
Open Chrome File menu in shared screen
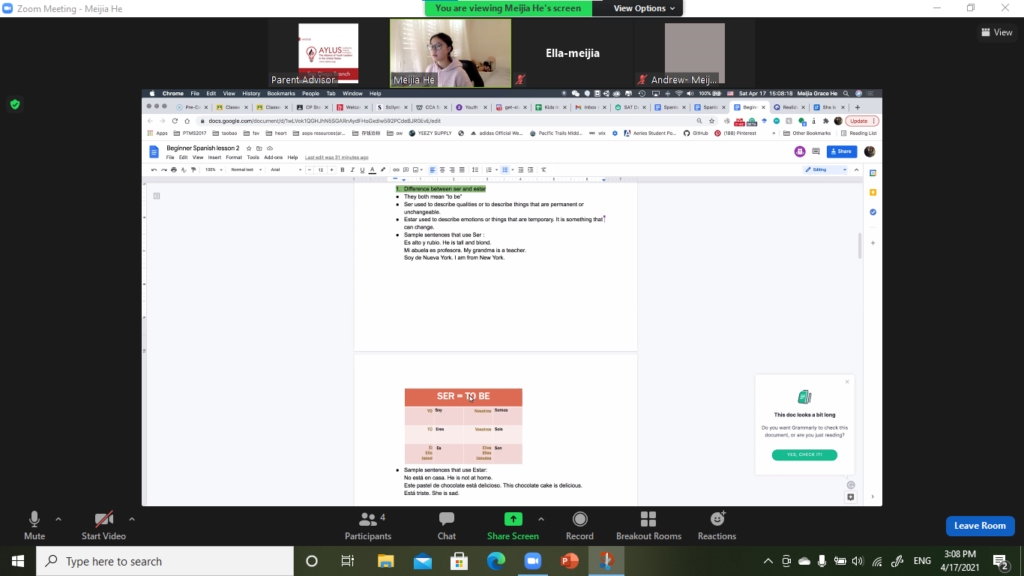coord(195,93)
